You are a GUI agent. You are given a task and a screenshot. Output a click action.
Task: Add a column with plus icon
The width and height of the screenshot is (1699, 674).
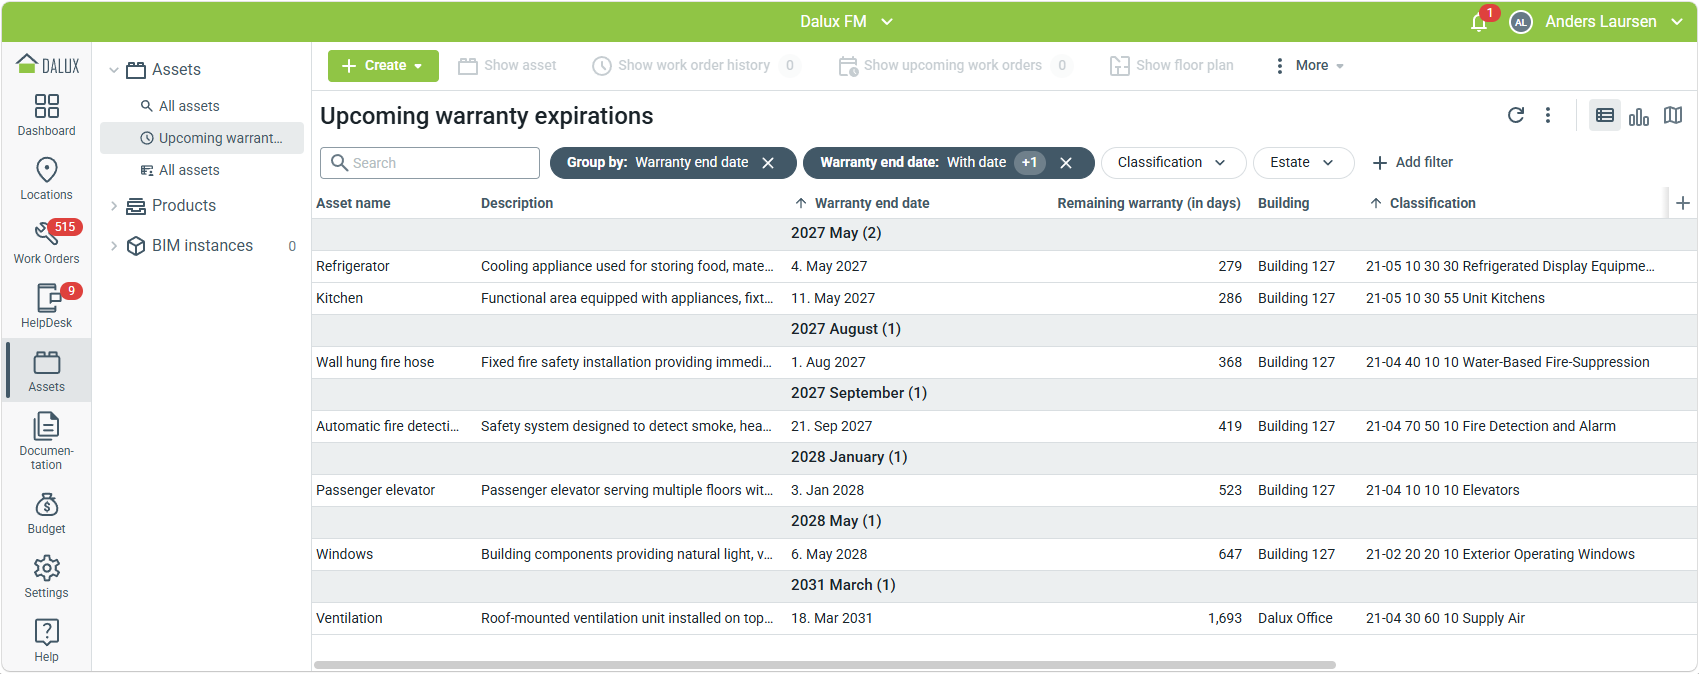coord(1683,203)
